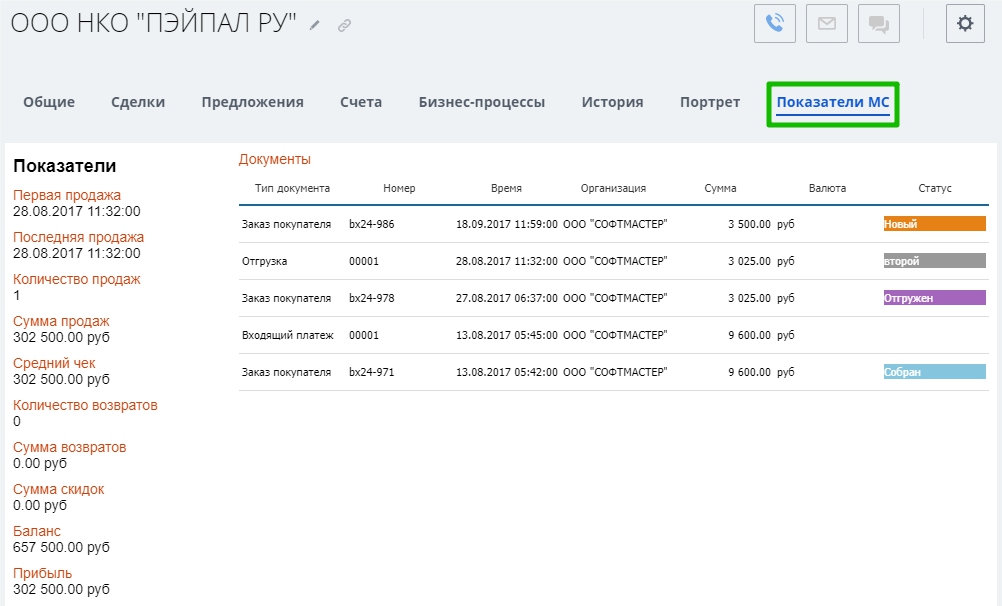Image resolution: width=1002 pixels, height=606 pixels.
Task: Open the Сделки tab
Action: tap(138, 102)
